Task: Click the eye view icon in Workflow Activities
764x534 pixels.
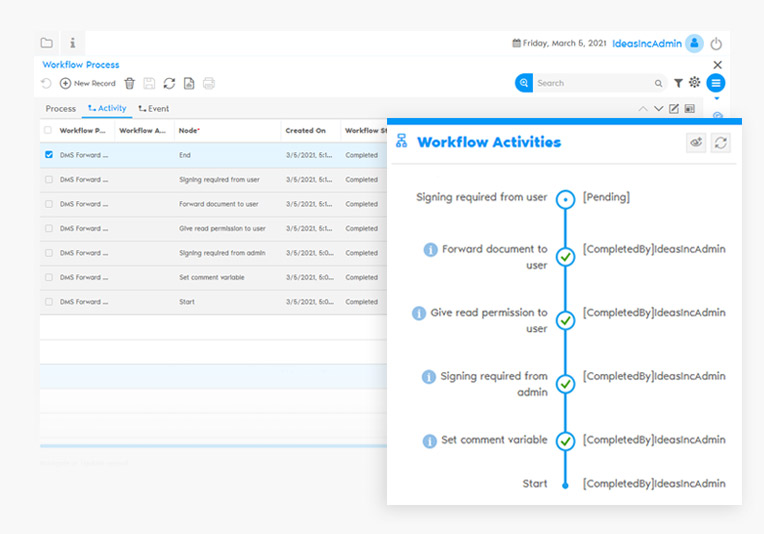Action: (696, 143)
